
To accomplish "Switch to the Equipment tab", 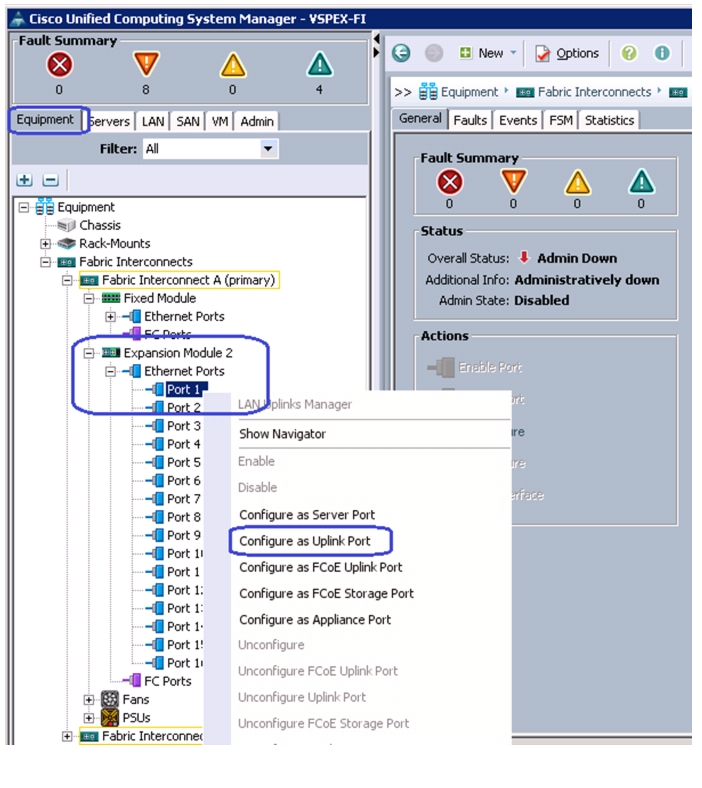I will click(45, 120).
